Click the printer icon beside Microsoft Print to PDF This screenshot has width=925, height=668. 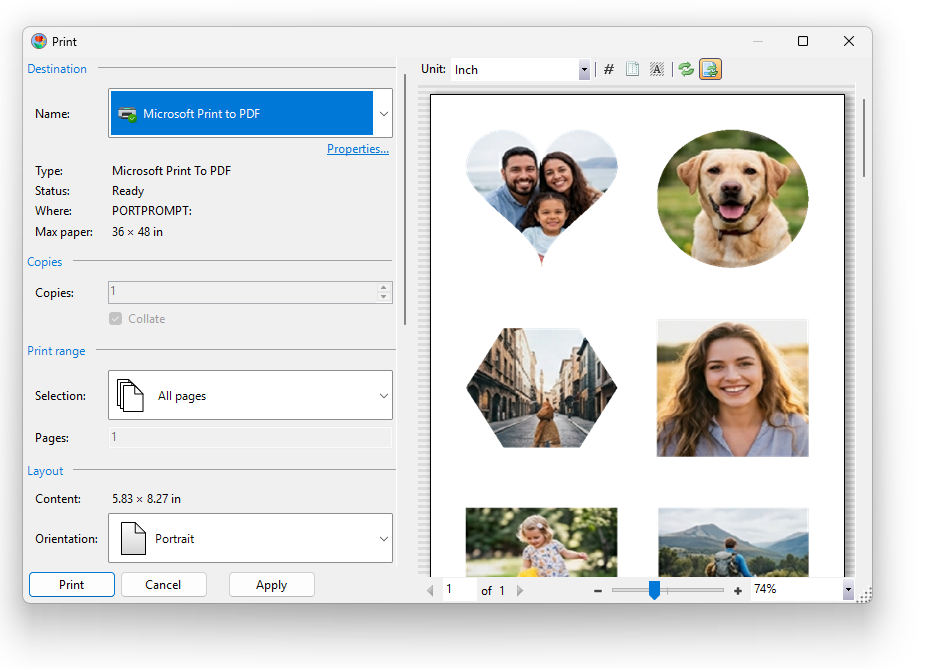pyautogui.click(x=126, y=113)
